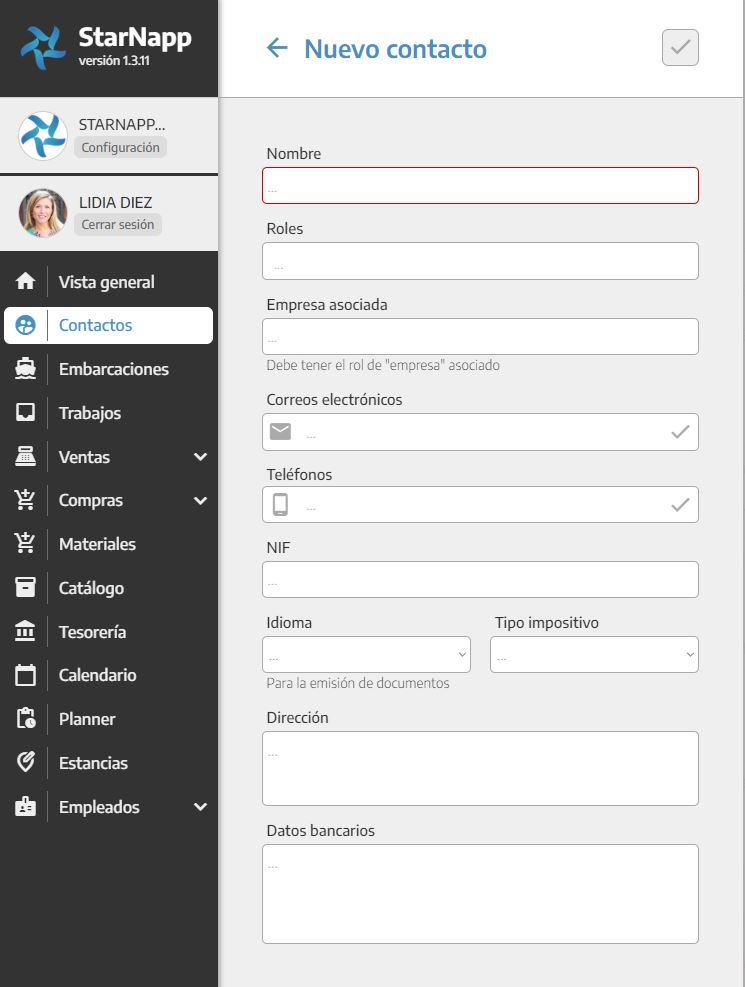Click the Vista general home icon
The image size is (745, 987).
tap(26, 282)
